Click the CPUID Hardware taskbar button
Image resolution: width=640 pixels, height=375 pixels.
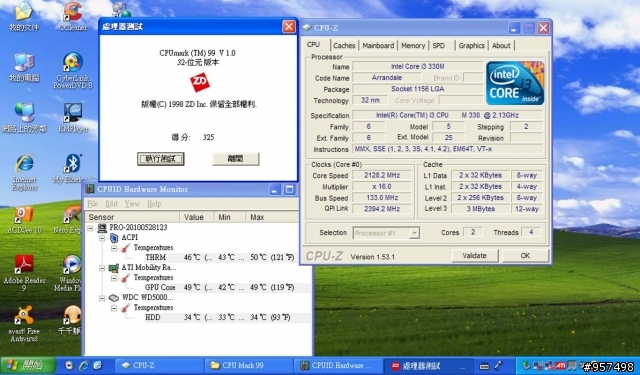tap(338, 366)
